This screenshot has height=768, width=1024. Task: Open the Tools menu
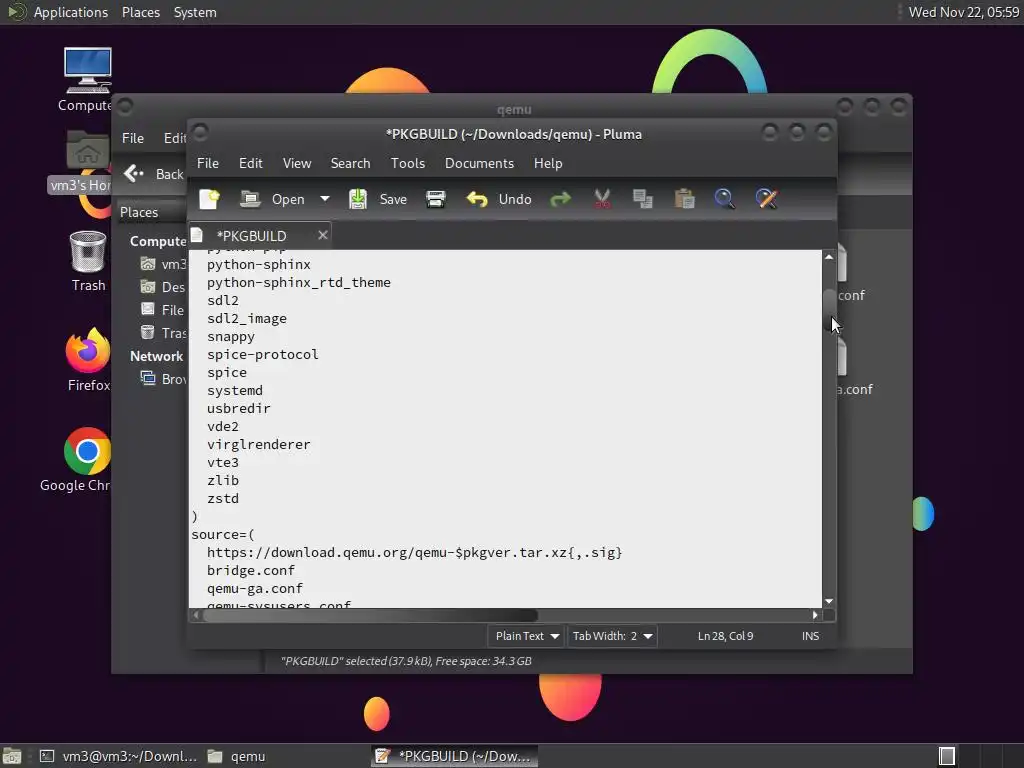point(408,163)
